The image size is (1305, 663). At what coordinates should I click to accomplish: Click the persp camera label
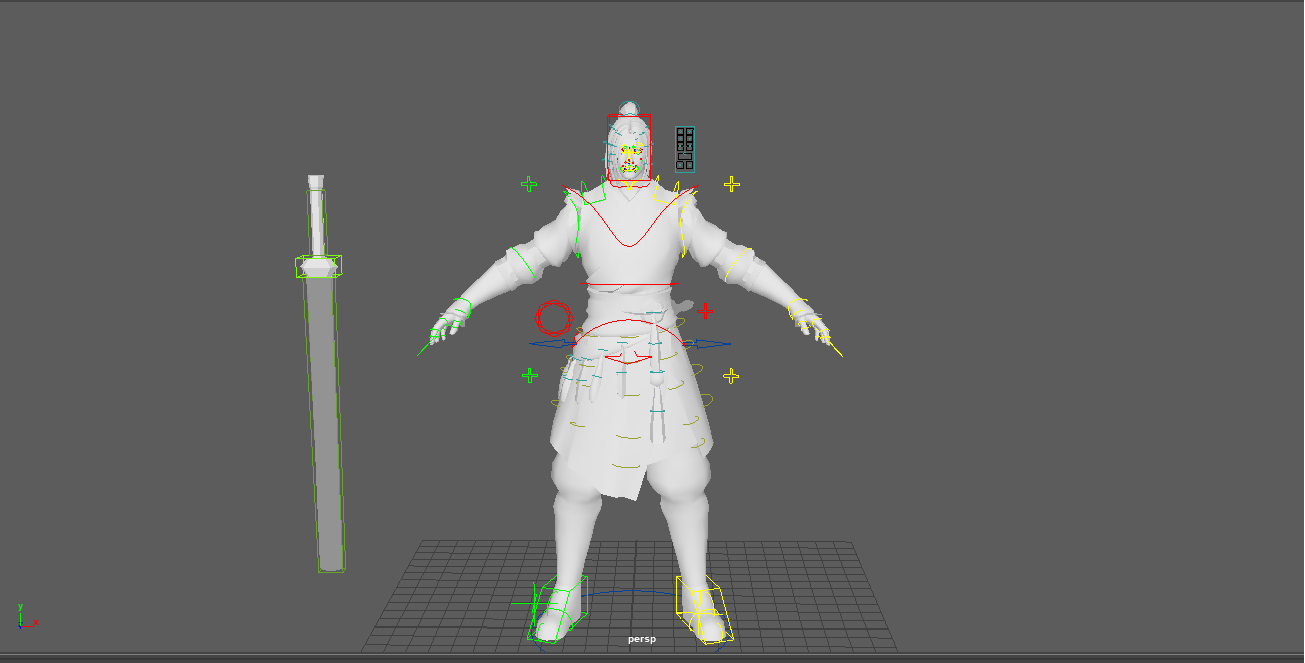pos(641,638)
